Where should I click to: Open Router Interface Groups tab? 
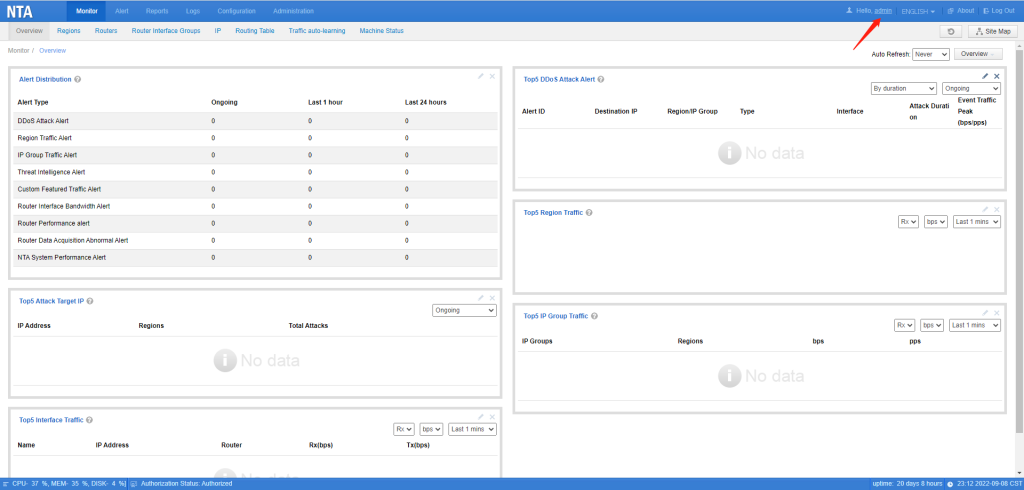click(166, 31)
